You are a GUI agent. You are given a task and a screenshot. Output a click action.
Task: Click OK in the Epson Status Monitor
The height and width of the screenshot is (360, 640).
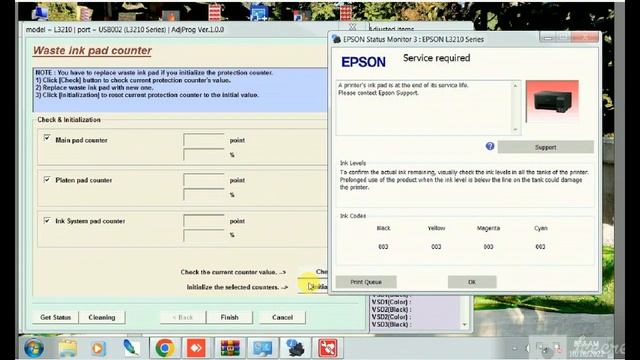point(472,282)
